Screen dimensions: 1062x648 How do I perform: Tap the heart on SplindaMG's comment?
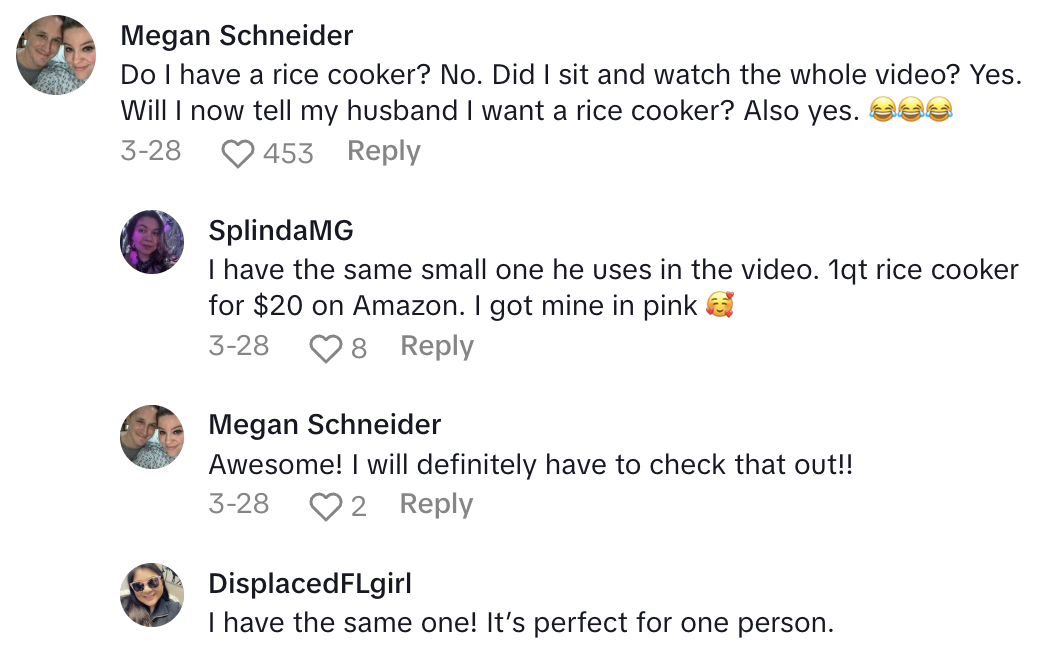tap(326, 348)
